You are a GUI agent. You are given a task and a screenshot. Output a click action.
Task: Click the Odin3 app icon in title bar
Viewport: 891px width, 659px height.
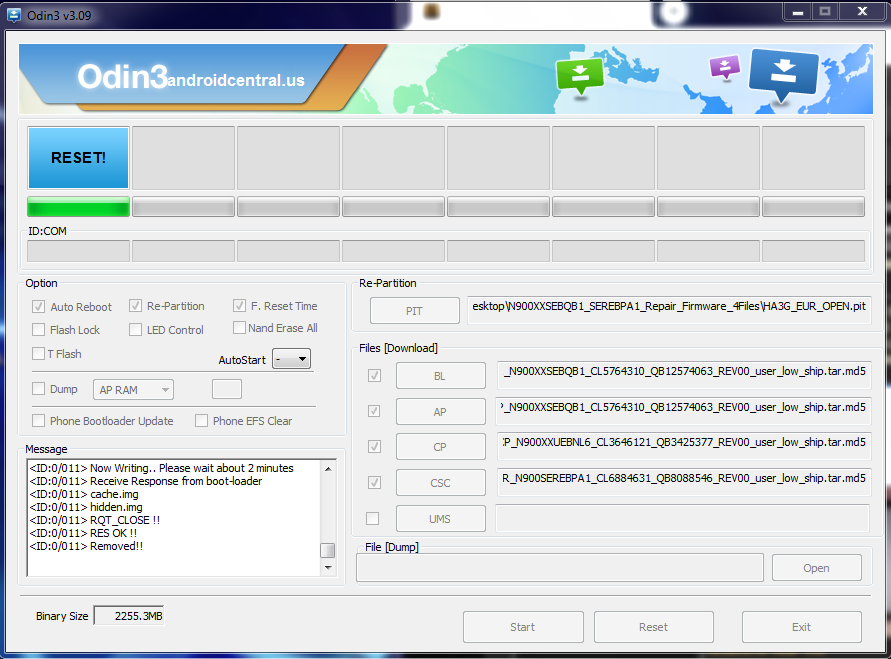coord(14,15)
